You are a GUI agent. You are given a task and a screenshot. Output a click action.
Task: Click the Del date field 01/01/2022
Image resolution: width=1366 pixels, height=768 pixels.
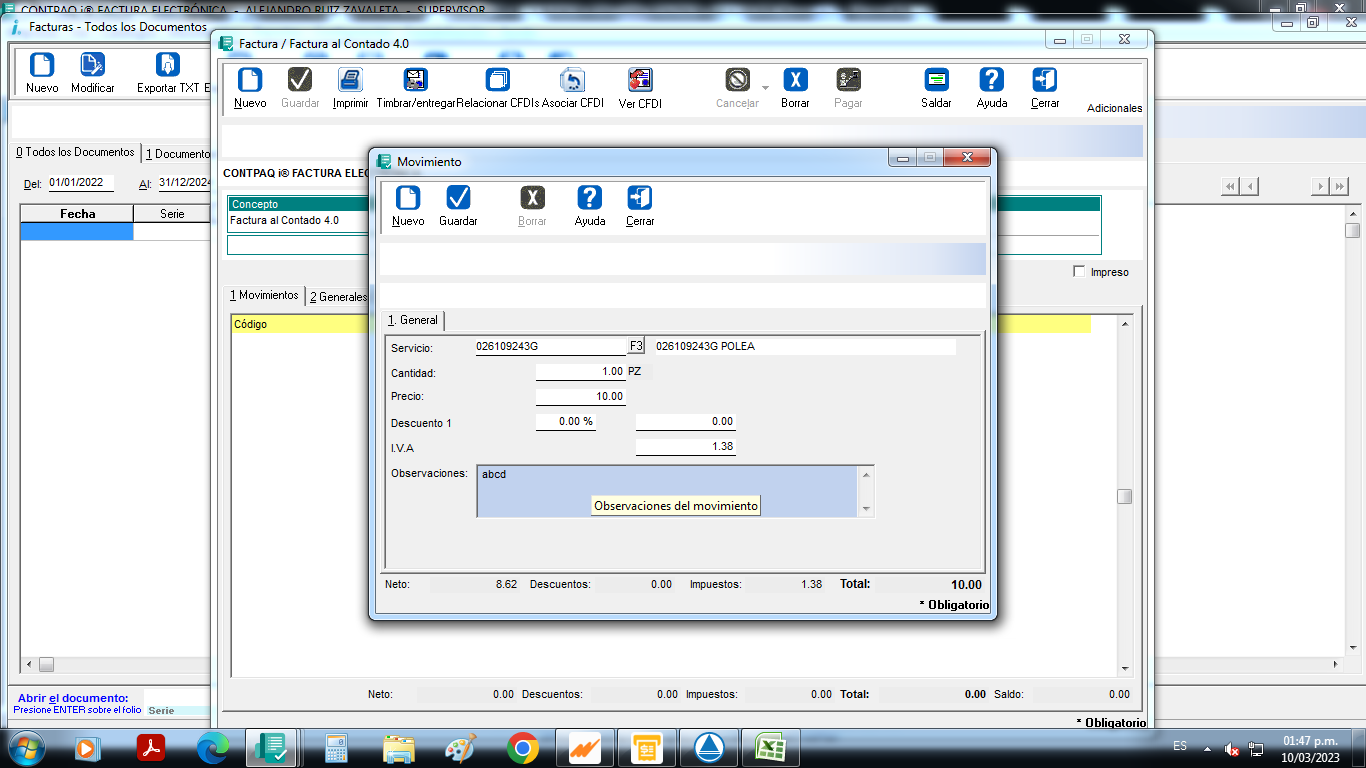(x=81, y=183)
